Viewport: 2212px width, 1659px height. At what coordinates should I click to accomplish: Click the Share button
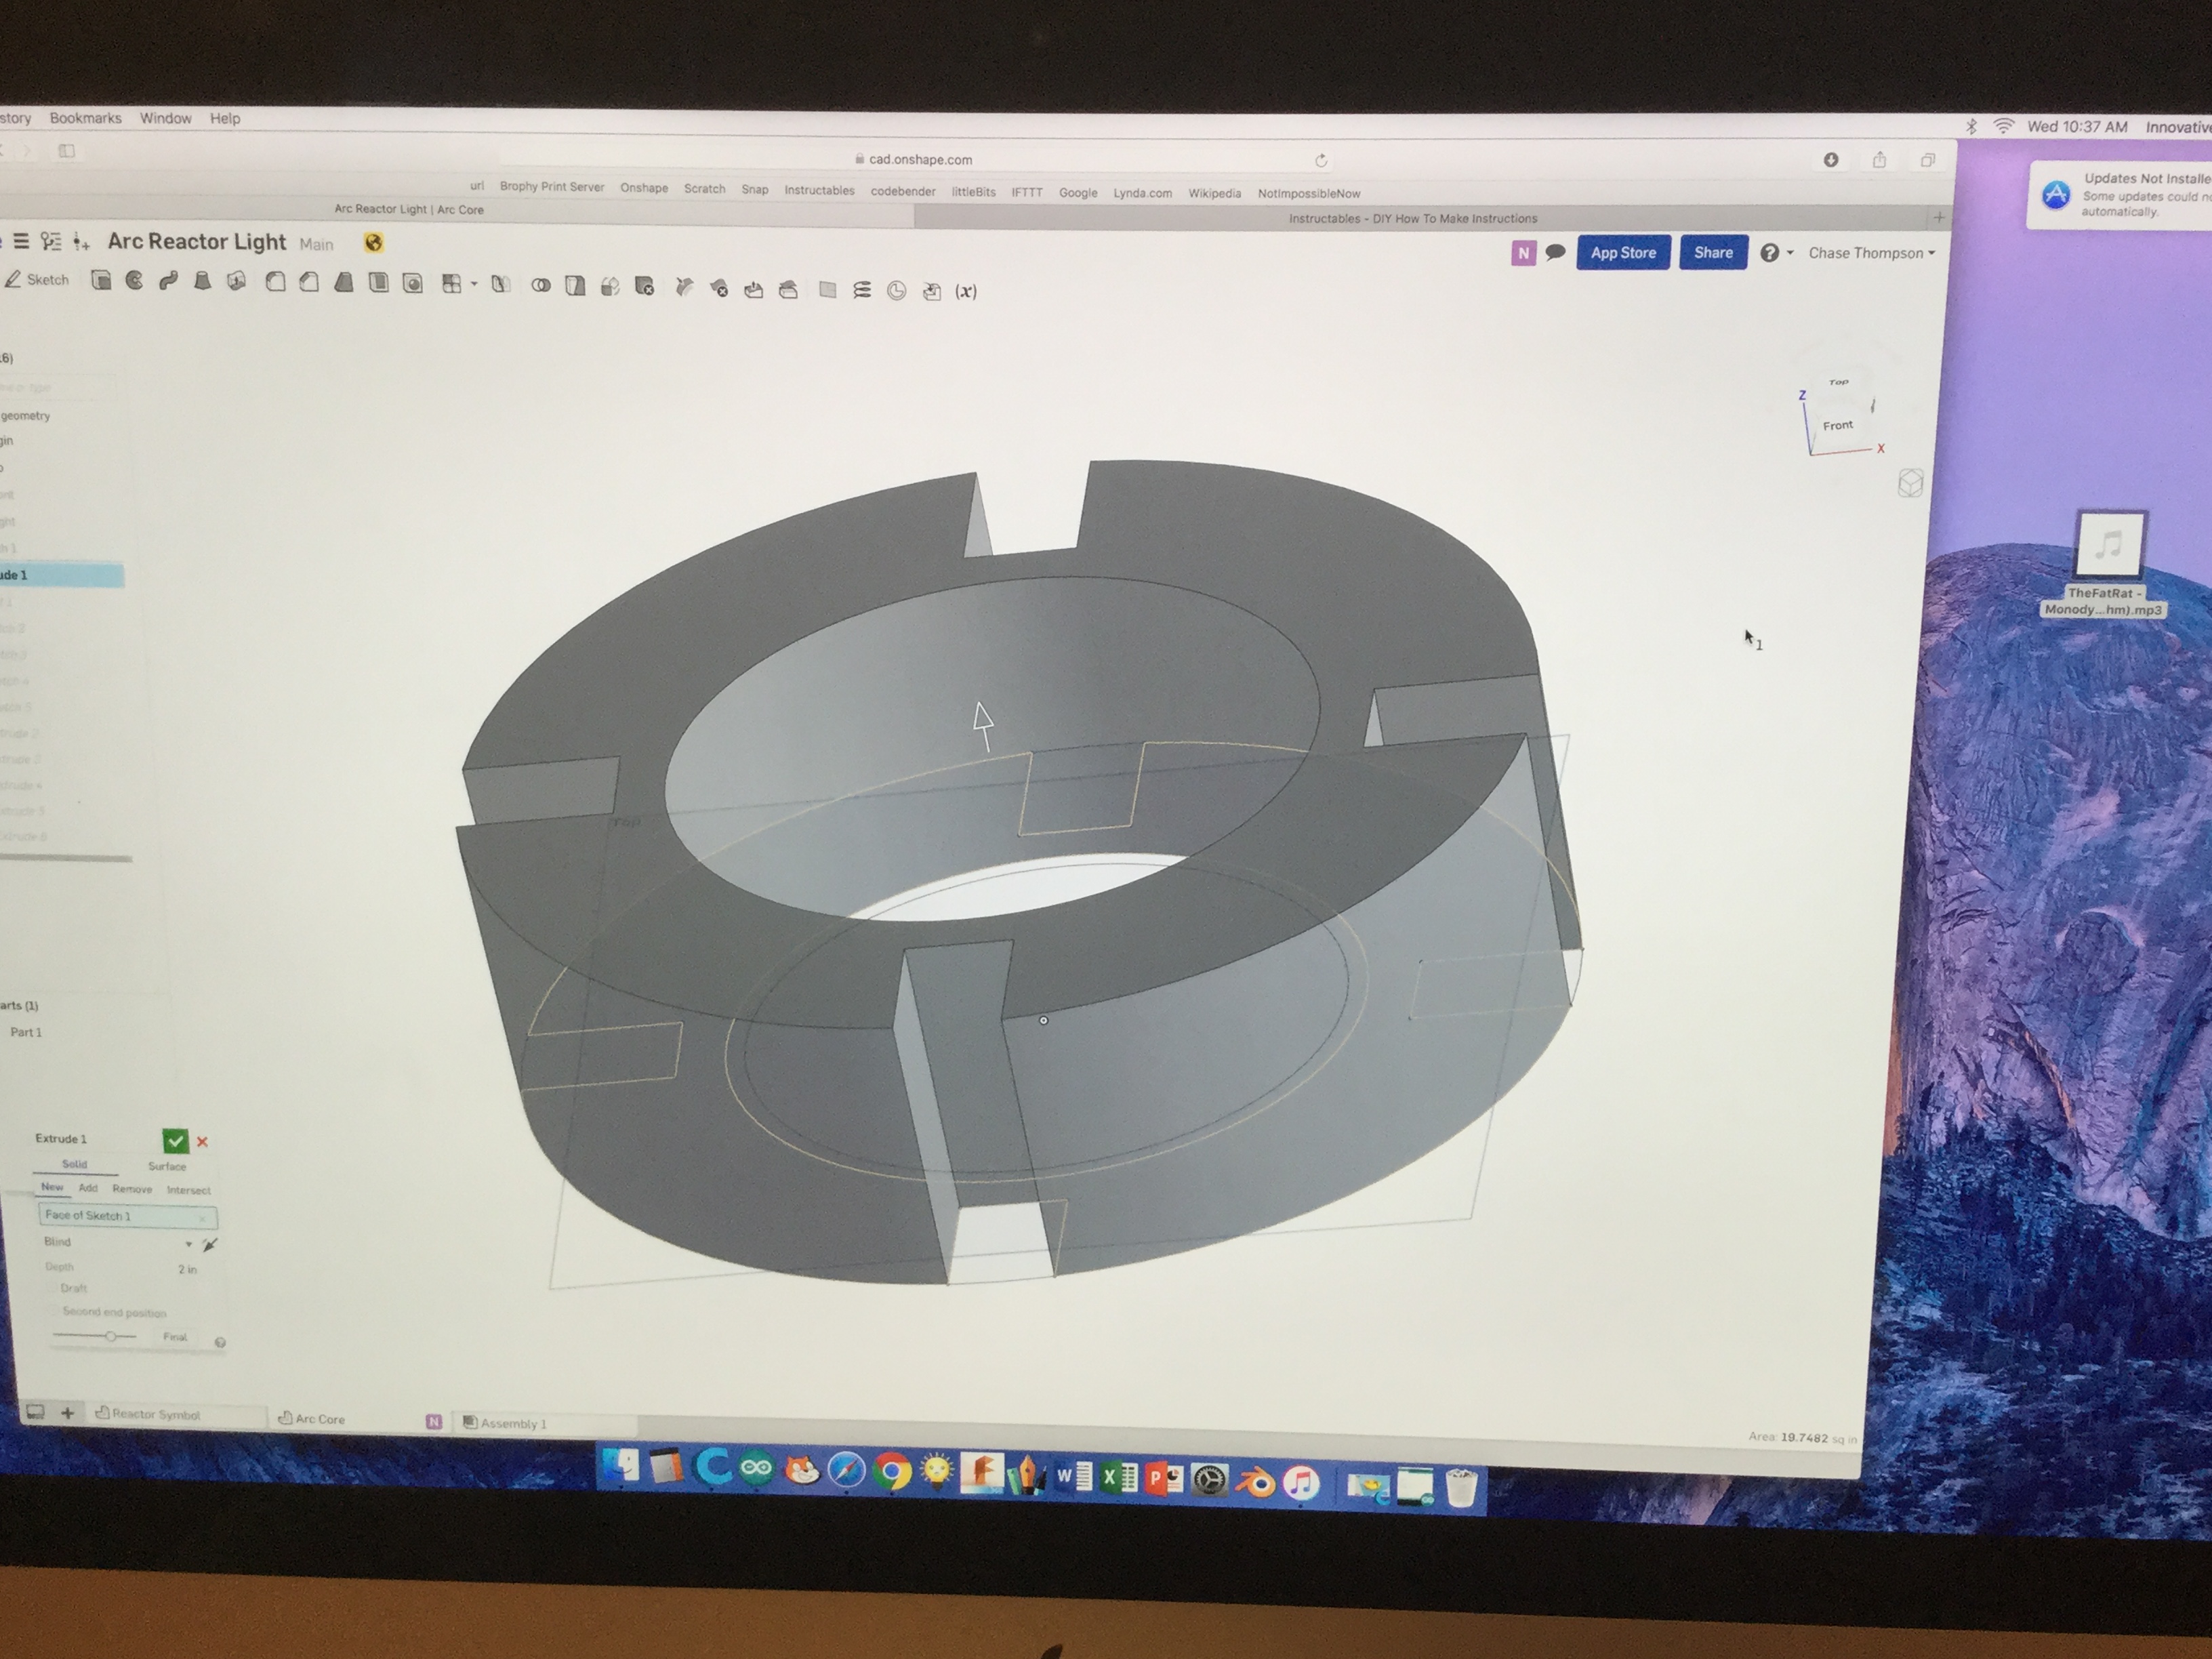[1713, 253]
